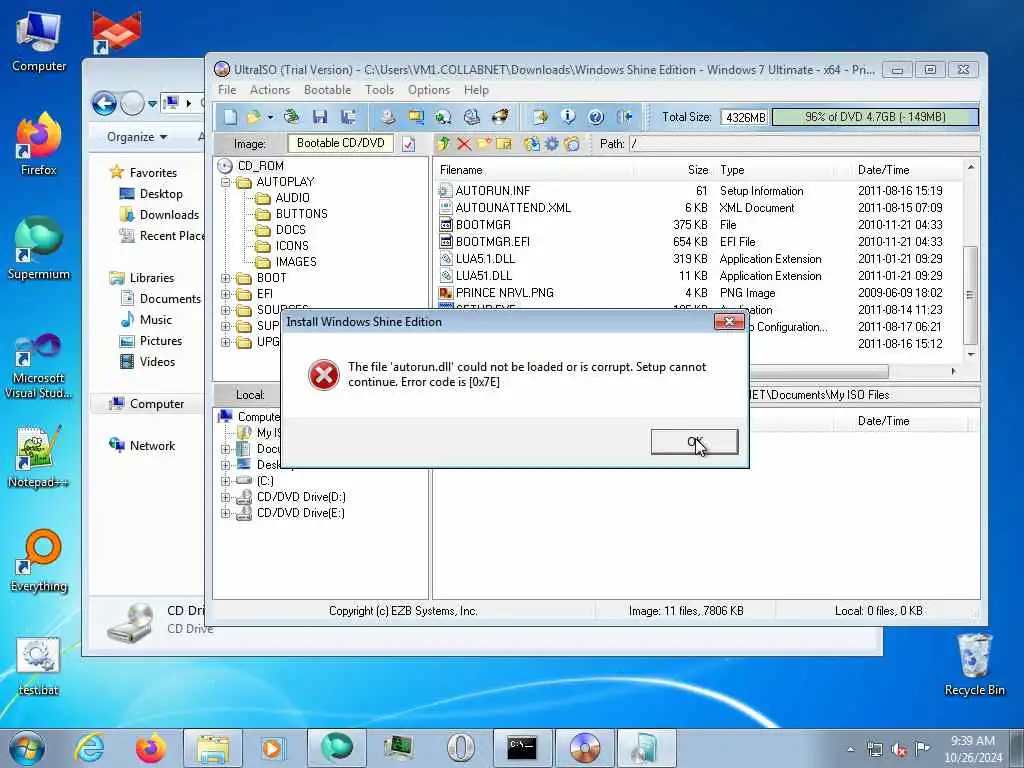Click the image file list vertical scrollbar
Screen dimensions: 1024x768
[970, 295]
